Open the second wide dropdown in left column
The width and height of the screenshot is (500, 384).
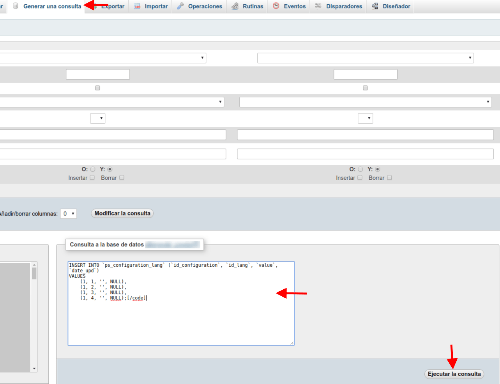click(112, 102)
